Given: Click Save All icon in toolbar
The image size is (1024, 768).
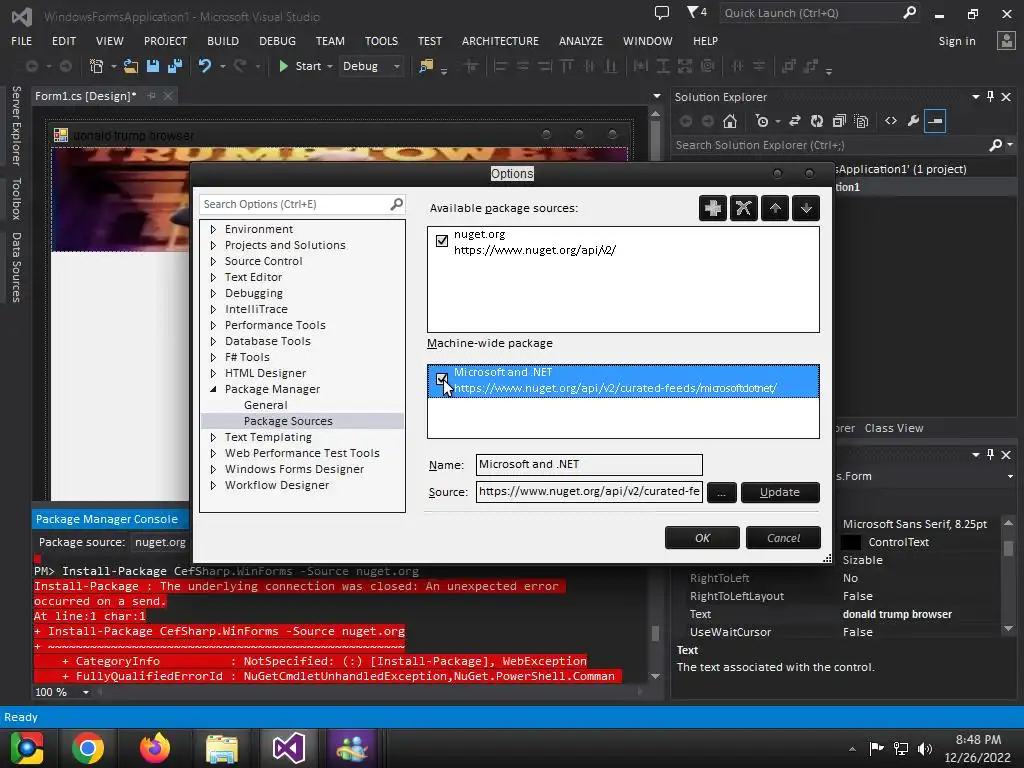Looking at the screenshot, I should pyautogui.click(x=174, y=66).
